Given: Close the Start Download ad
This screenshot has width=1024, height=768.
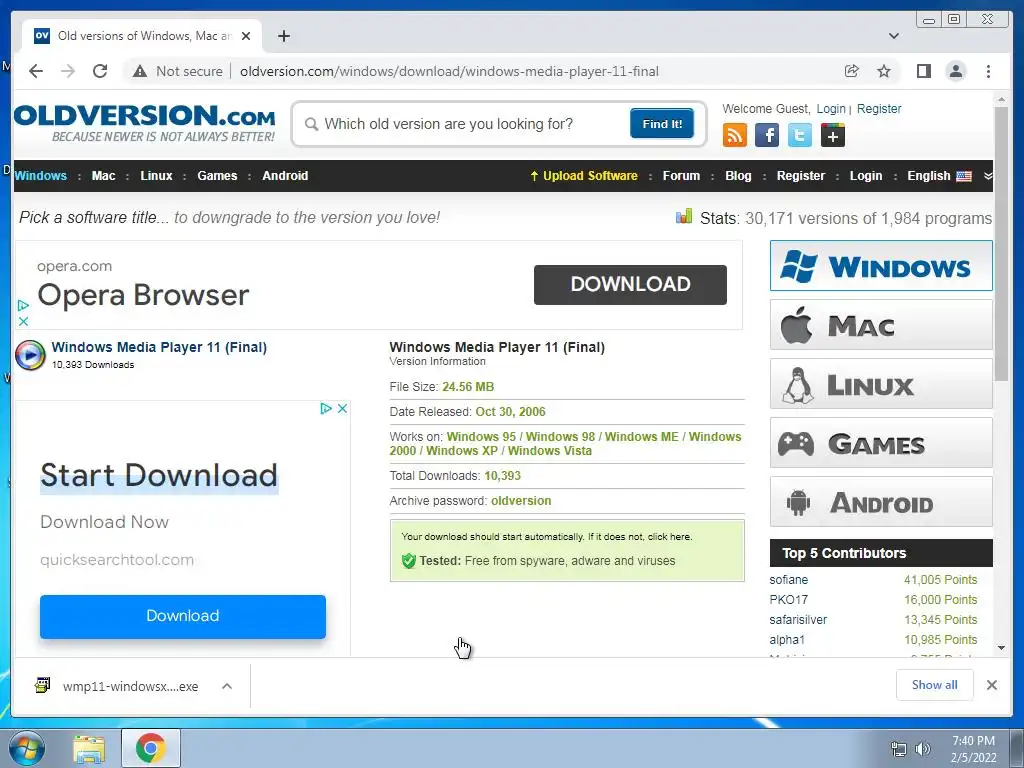Looking at the screenshot, I should (x=342, y=408).
